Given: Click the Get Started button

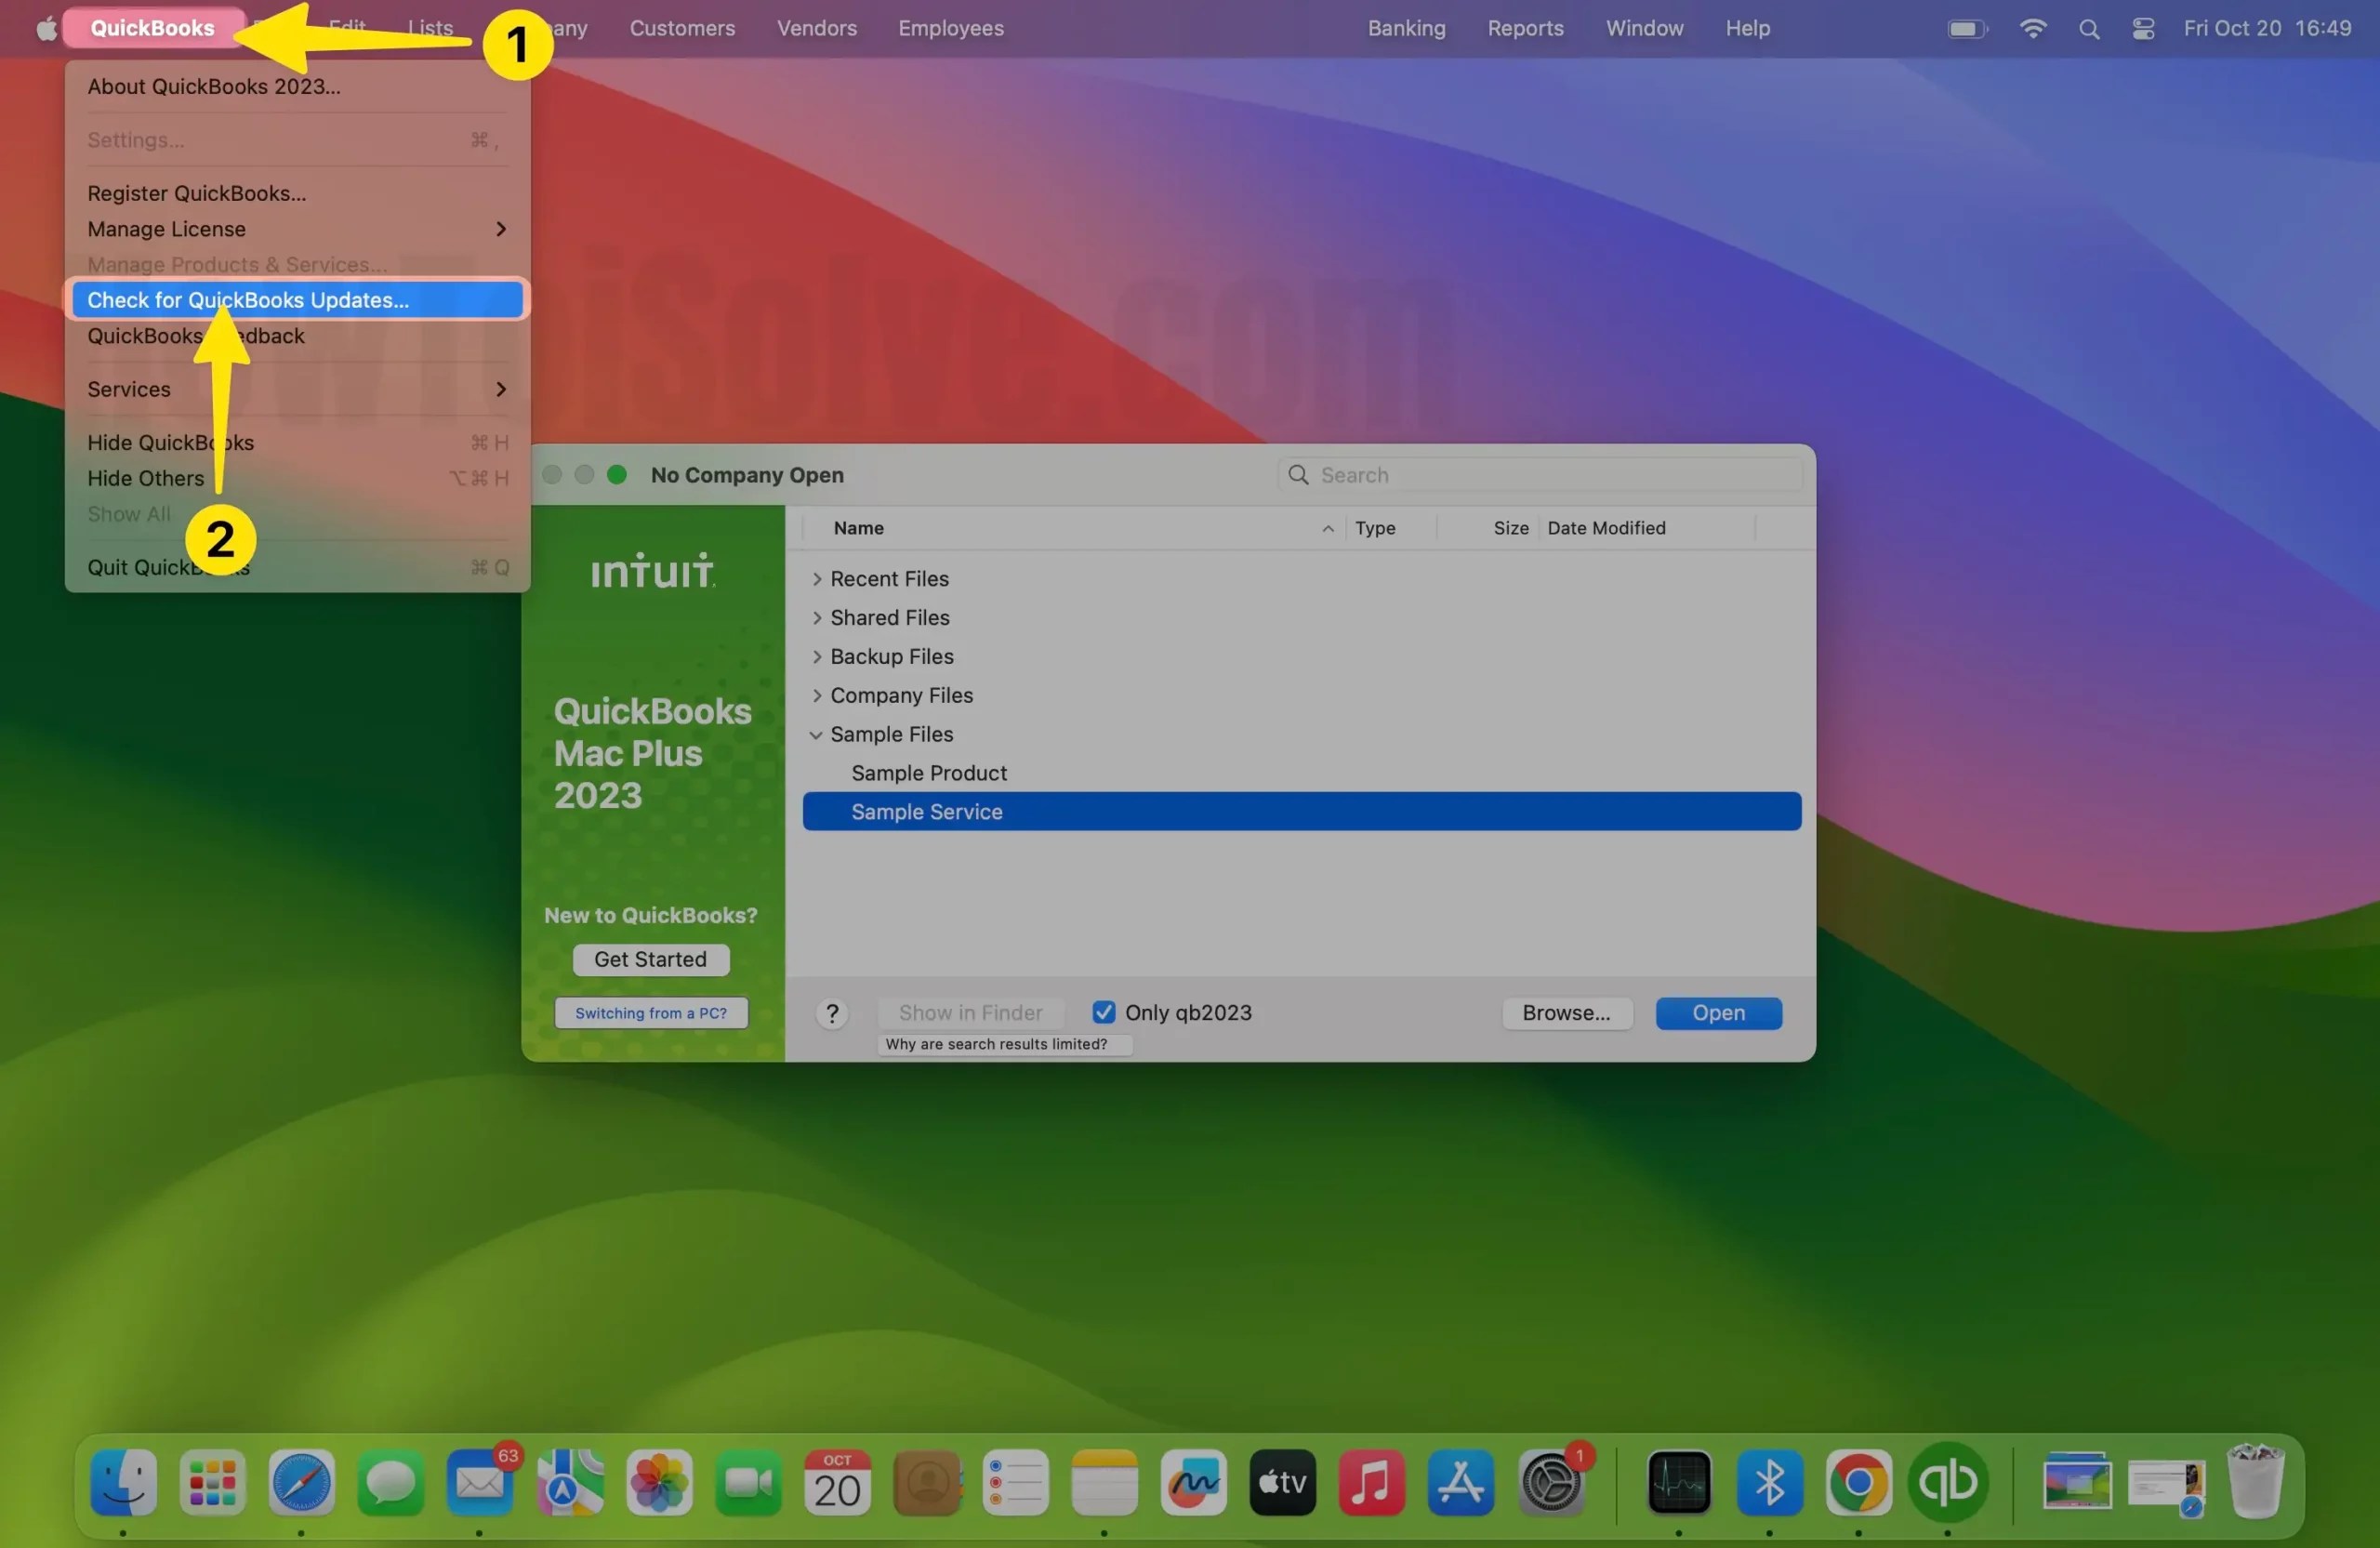Looking at the screenshot, I should 650,959.
